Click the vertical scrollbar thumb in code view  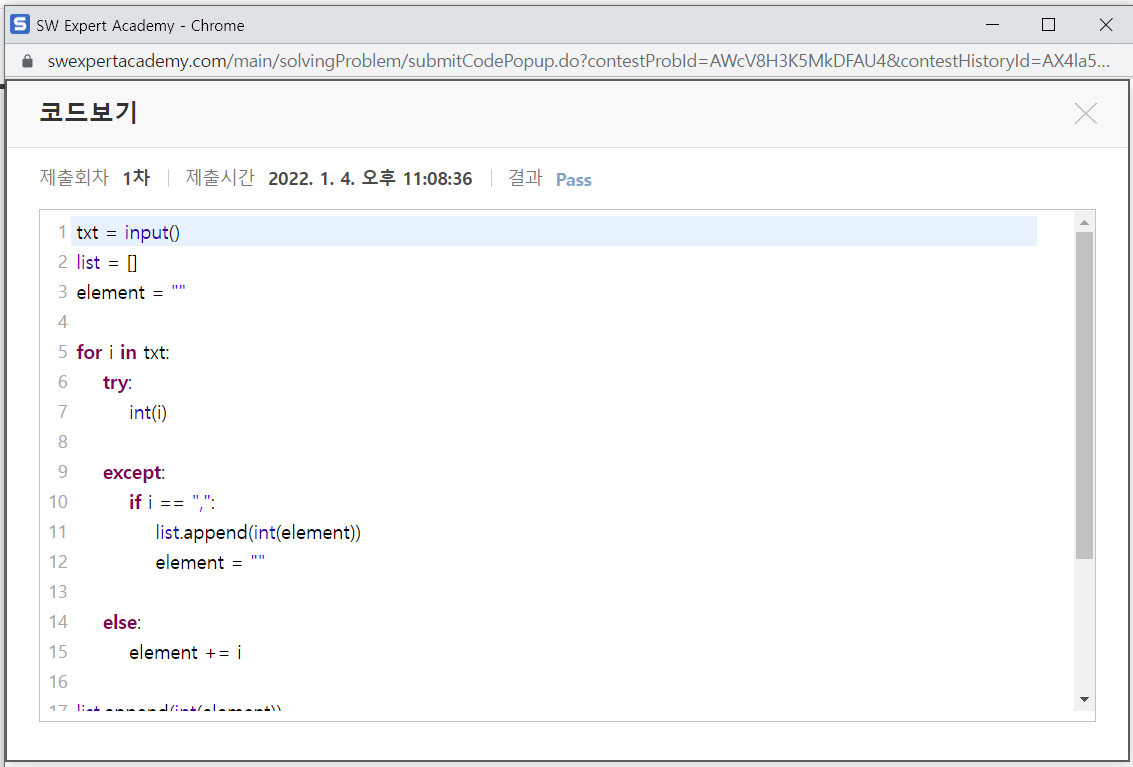[x=1084, y=395]
